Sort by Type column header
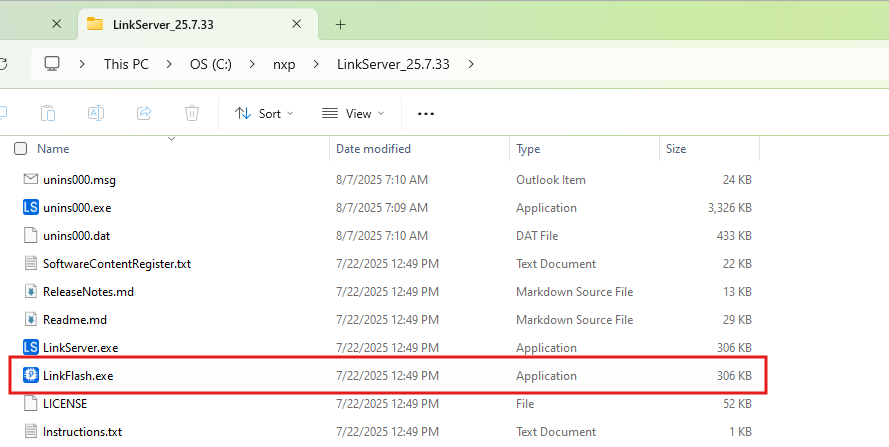 click(x=528, y=149)
